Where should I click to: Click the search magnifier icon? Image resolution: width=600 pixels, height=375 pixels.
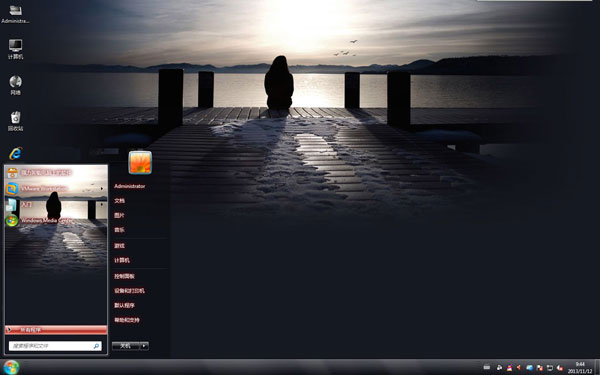96,346
